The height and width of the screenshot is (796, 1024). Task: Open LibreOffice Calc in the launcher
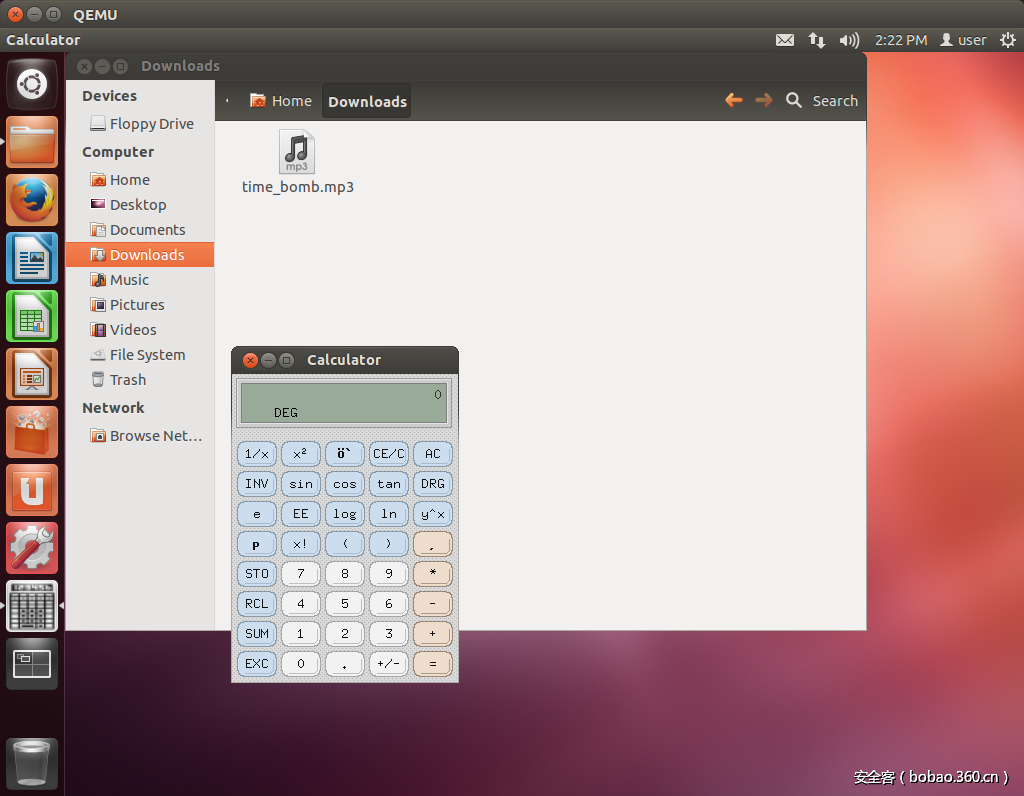click(x=33, y=316)
